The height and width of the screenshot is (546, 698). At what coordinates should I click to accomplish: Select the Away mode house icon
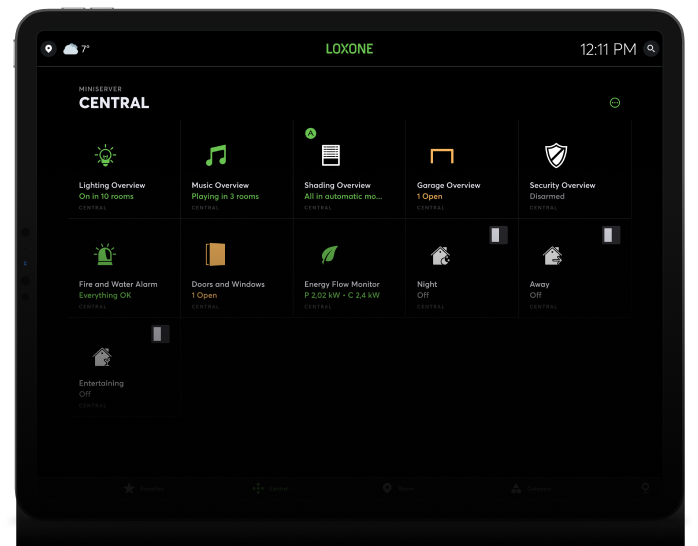553,255
